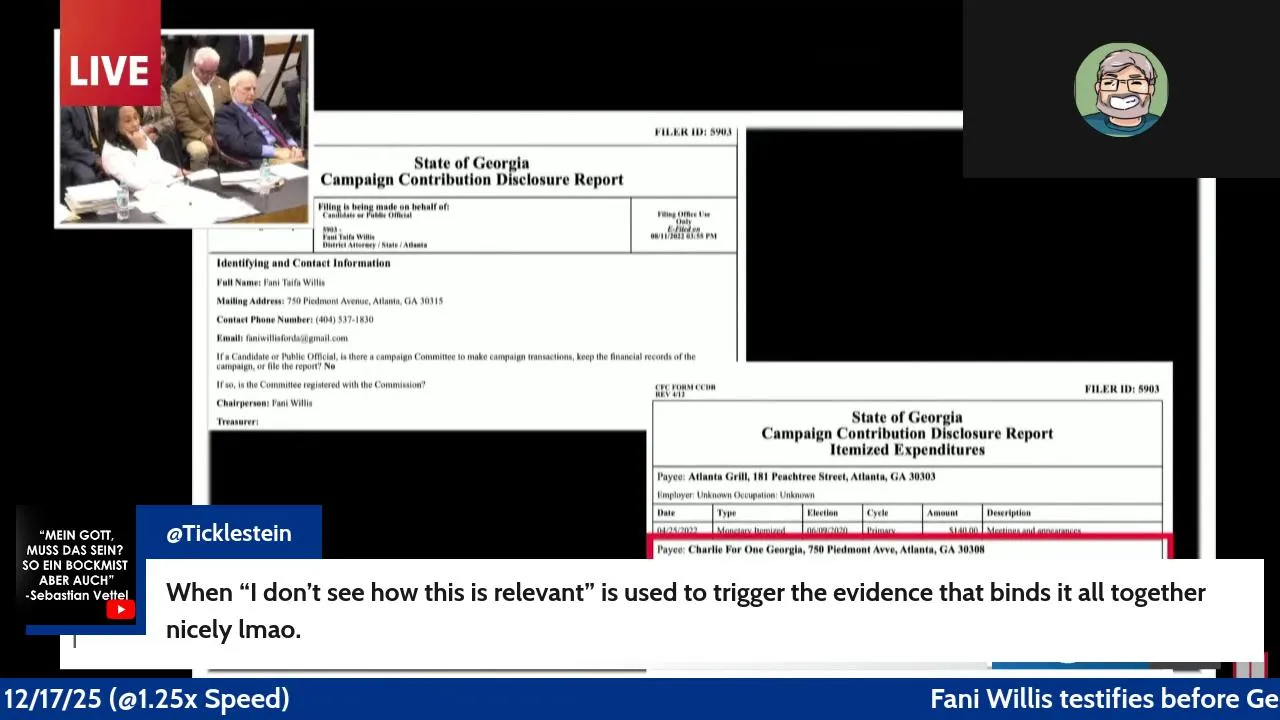Click the payee "Charlie For One Georgia" row
This screenshot has width=1280, height=720.
click(907, 549)
